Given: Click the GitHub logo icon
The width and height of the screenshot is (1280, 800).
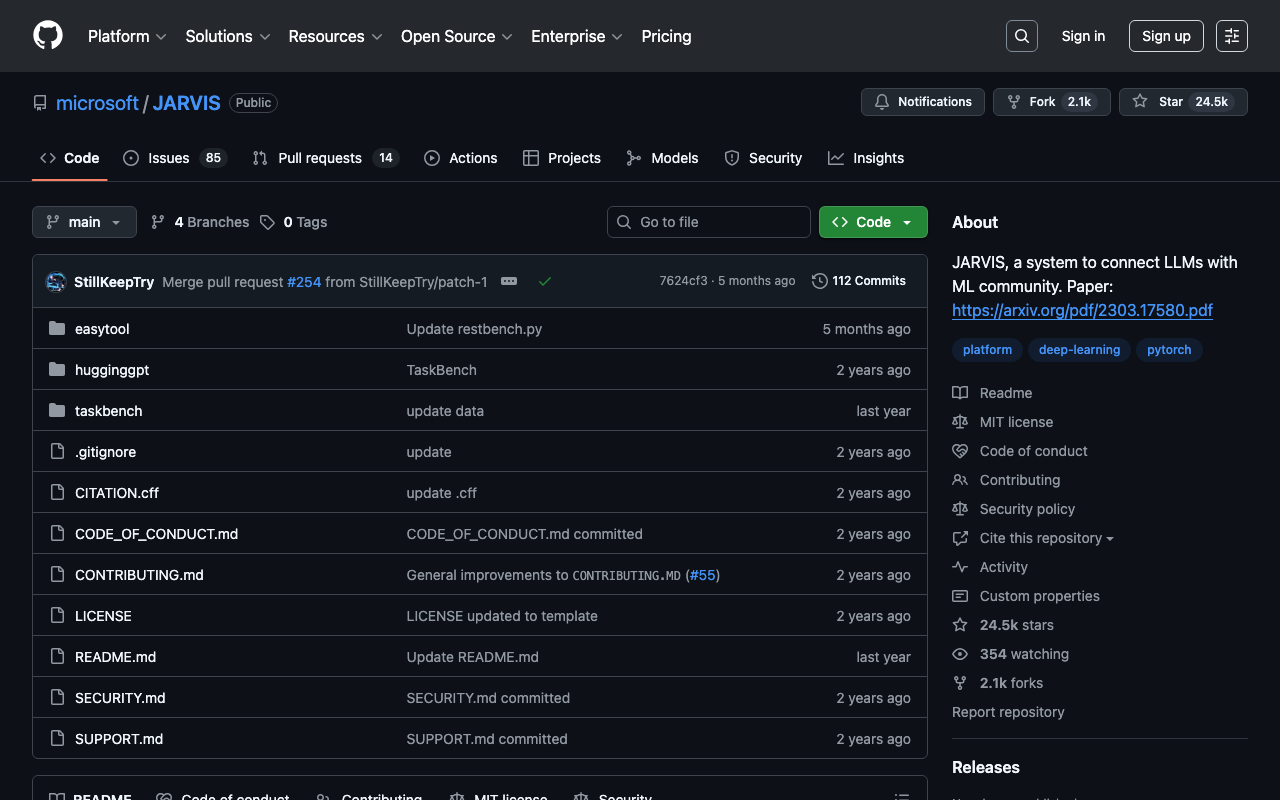Looking at the screenshot, I should click(x=48, y=36).
